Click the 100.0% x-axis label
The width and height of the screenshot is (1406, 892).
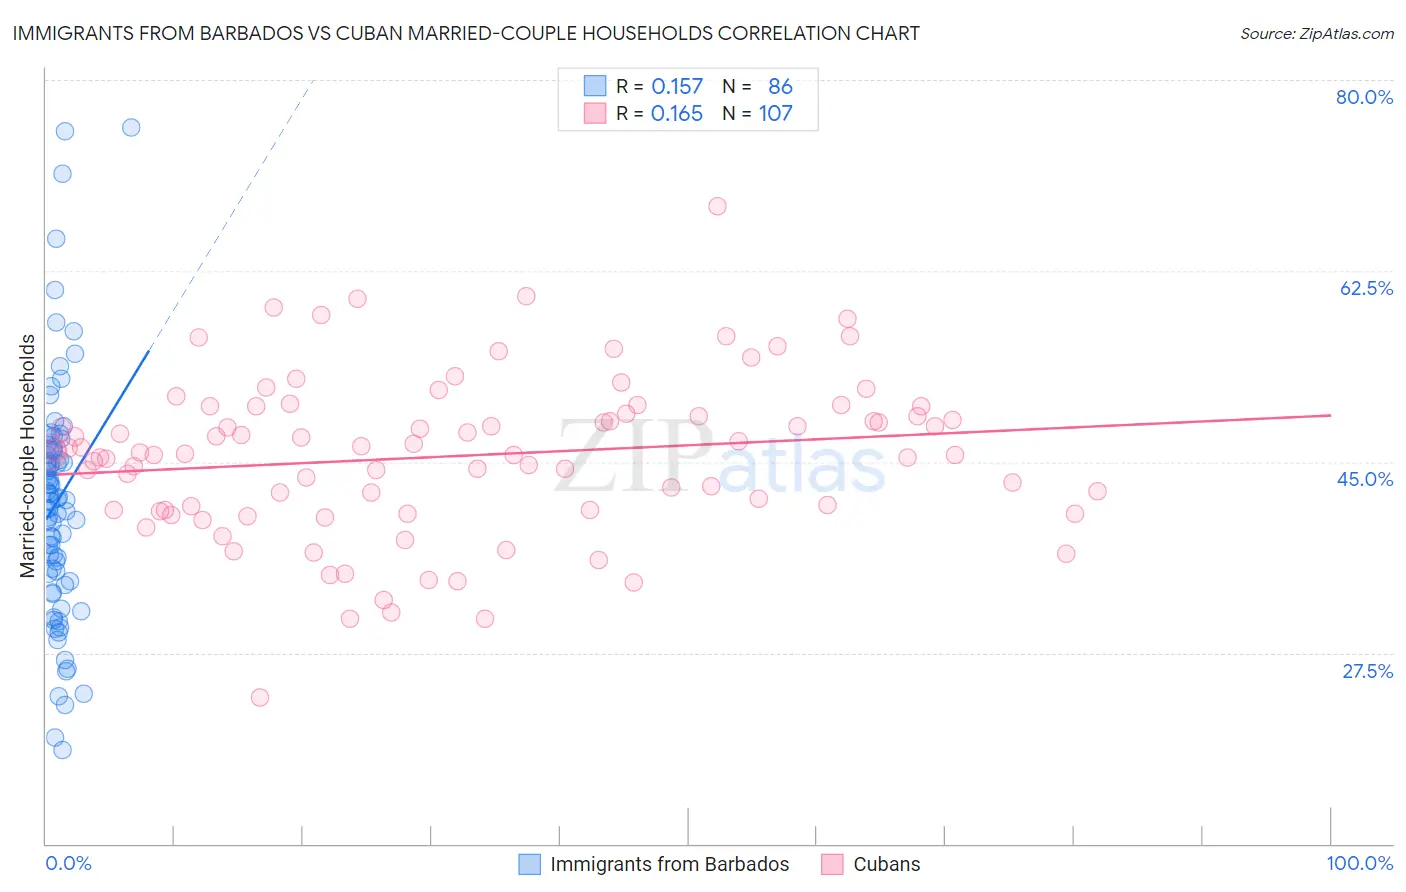[1359, 863]
